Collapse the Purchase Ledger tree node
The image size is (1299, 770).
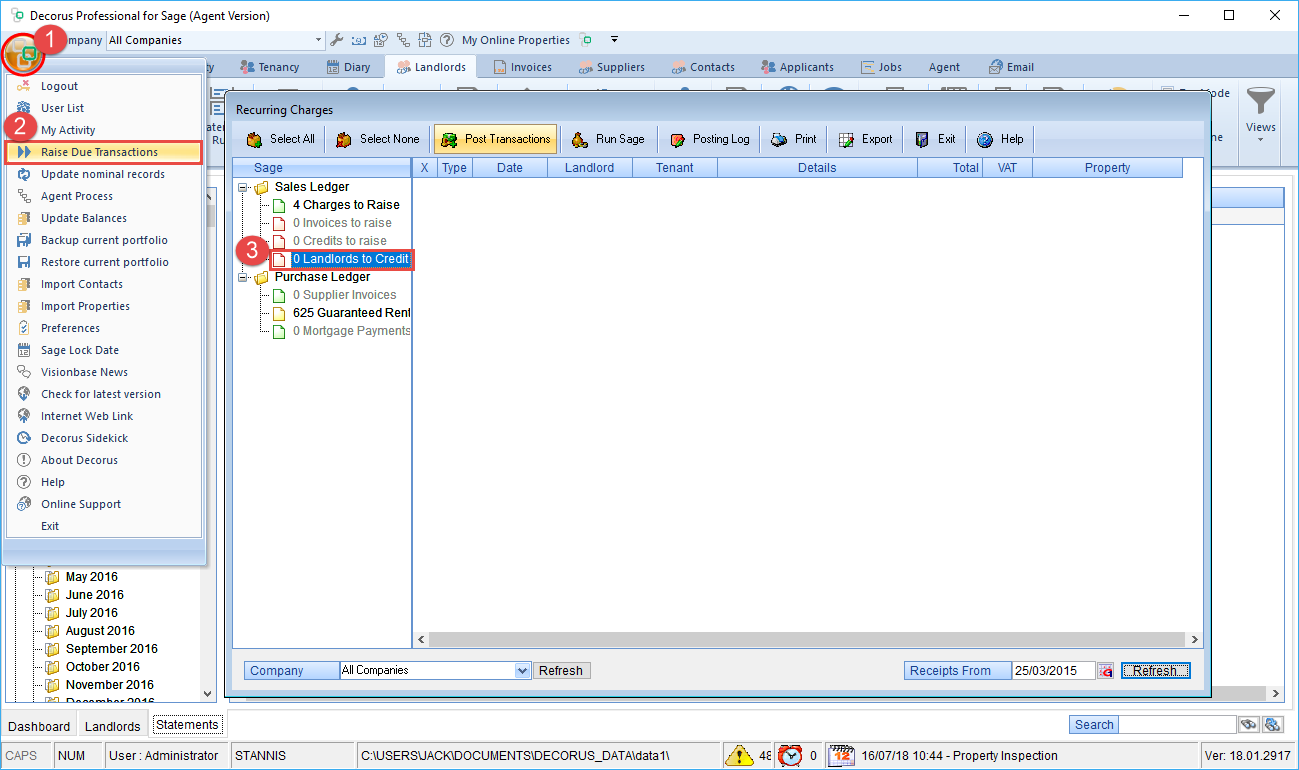pos(244,277)
